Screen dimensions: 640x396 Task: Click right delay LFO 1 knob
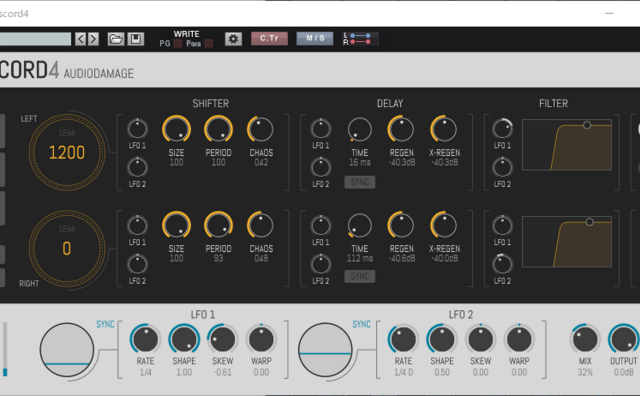321,226
